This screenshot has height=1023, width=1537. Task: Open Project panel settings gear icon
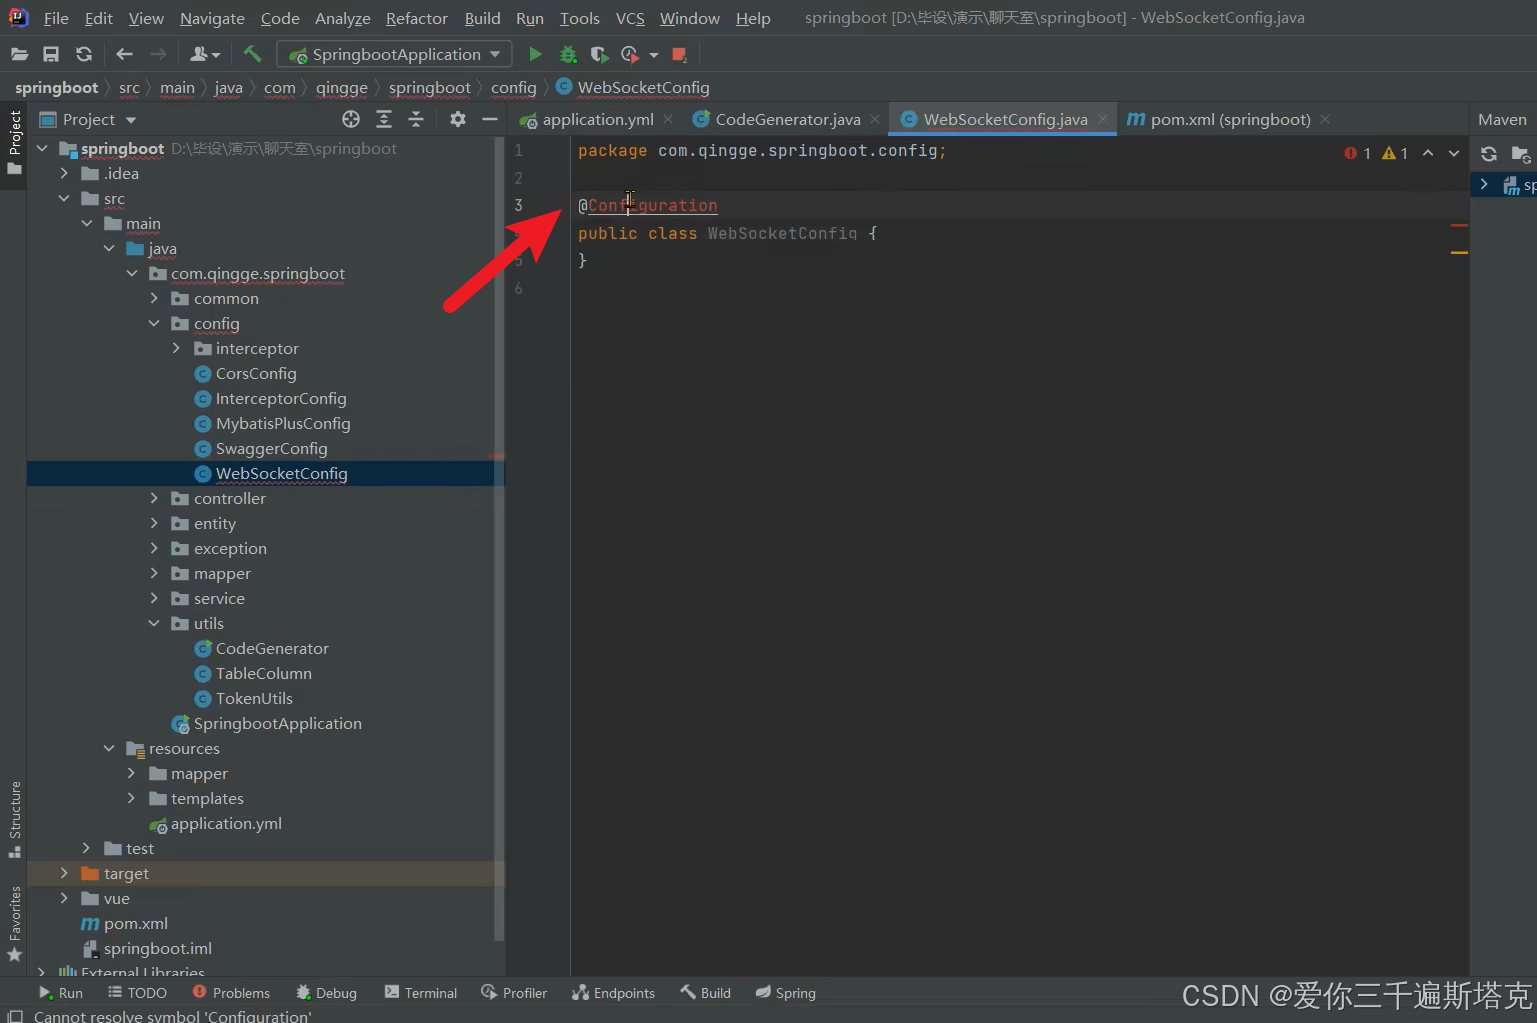[457, 118]
